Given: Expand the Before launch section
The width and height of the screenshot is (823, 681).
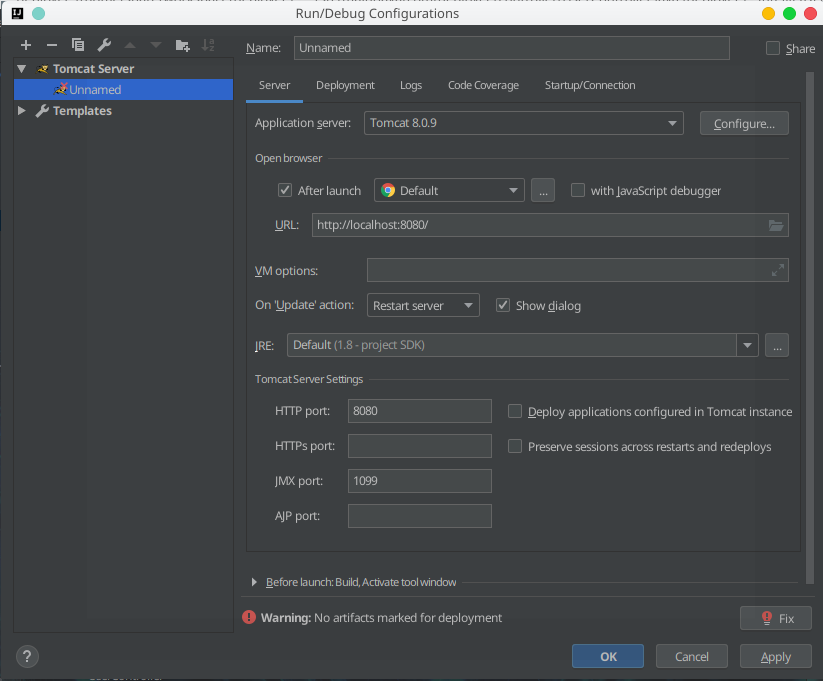Looking at the screenshot, I should 255,582.
